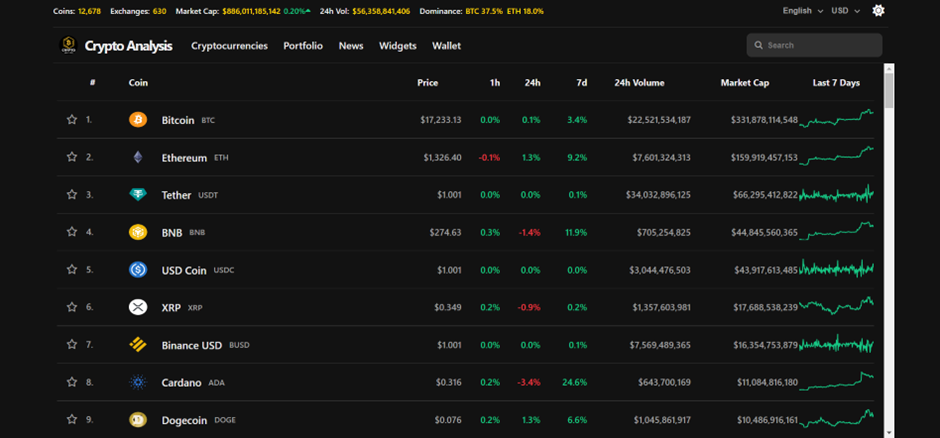Click BNB 24h change -1.4%
Image resolution: width=940 pixels, height=438 pixels.
529,232
